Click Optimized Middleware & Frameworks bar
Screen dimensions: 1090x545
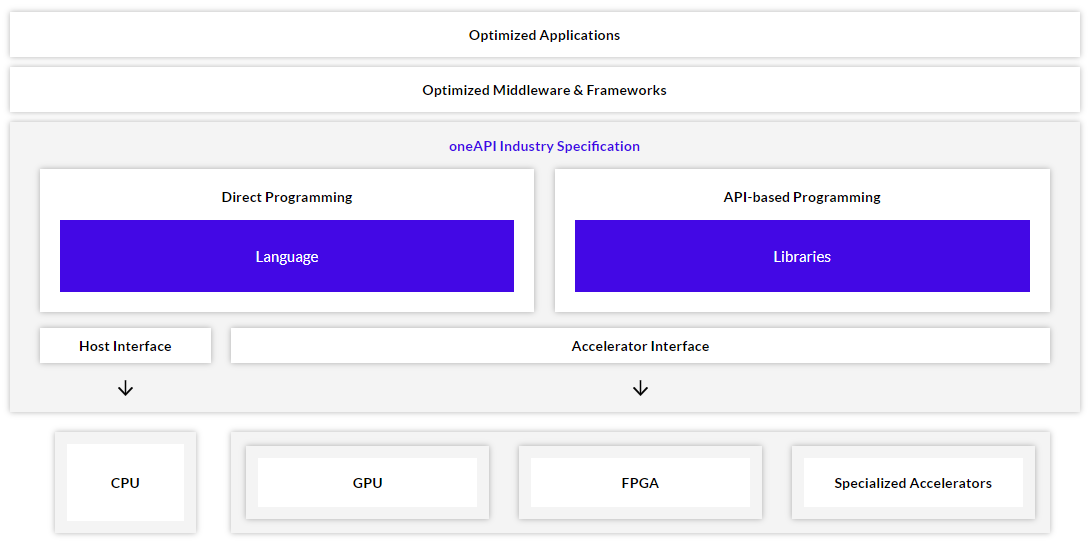tap(544, 90)
